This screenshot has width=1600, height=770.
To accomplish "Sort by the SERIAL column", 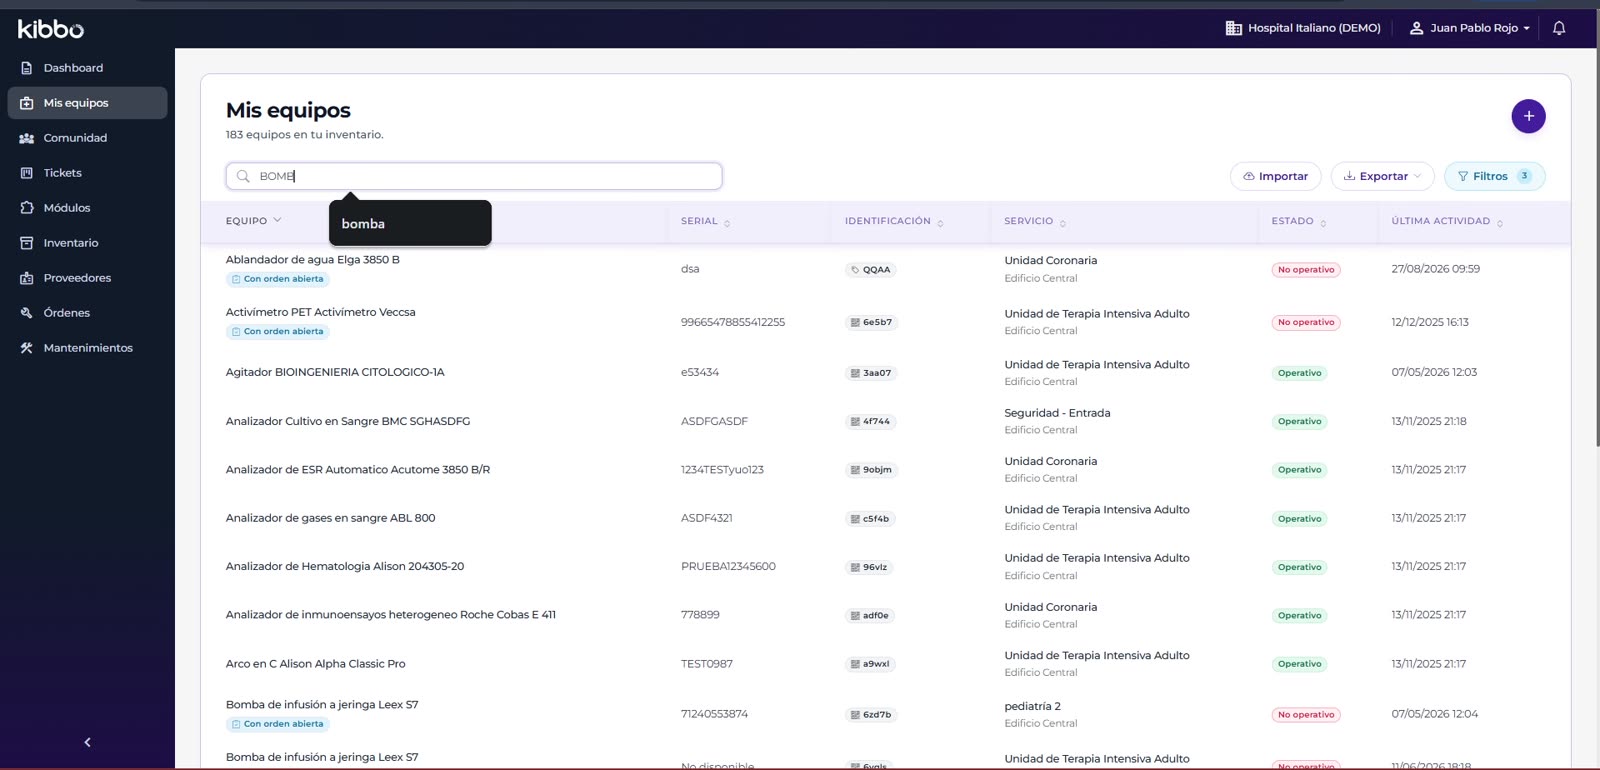I will pos(705,221).
